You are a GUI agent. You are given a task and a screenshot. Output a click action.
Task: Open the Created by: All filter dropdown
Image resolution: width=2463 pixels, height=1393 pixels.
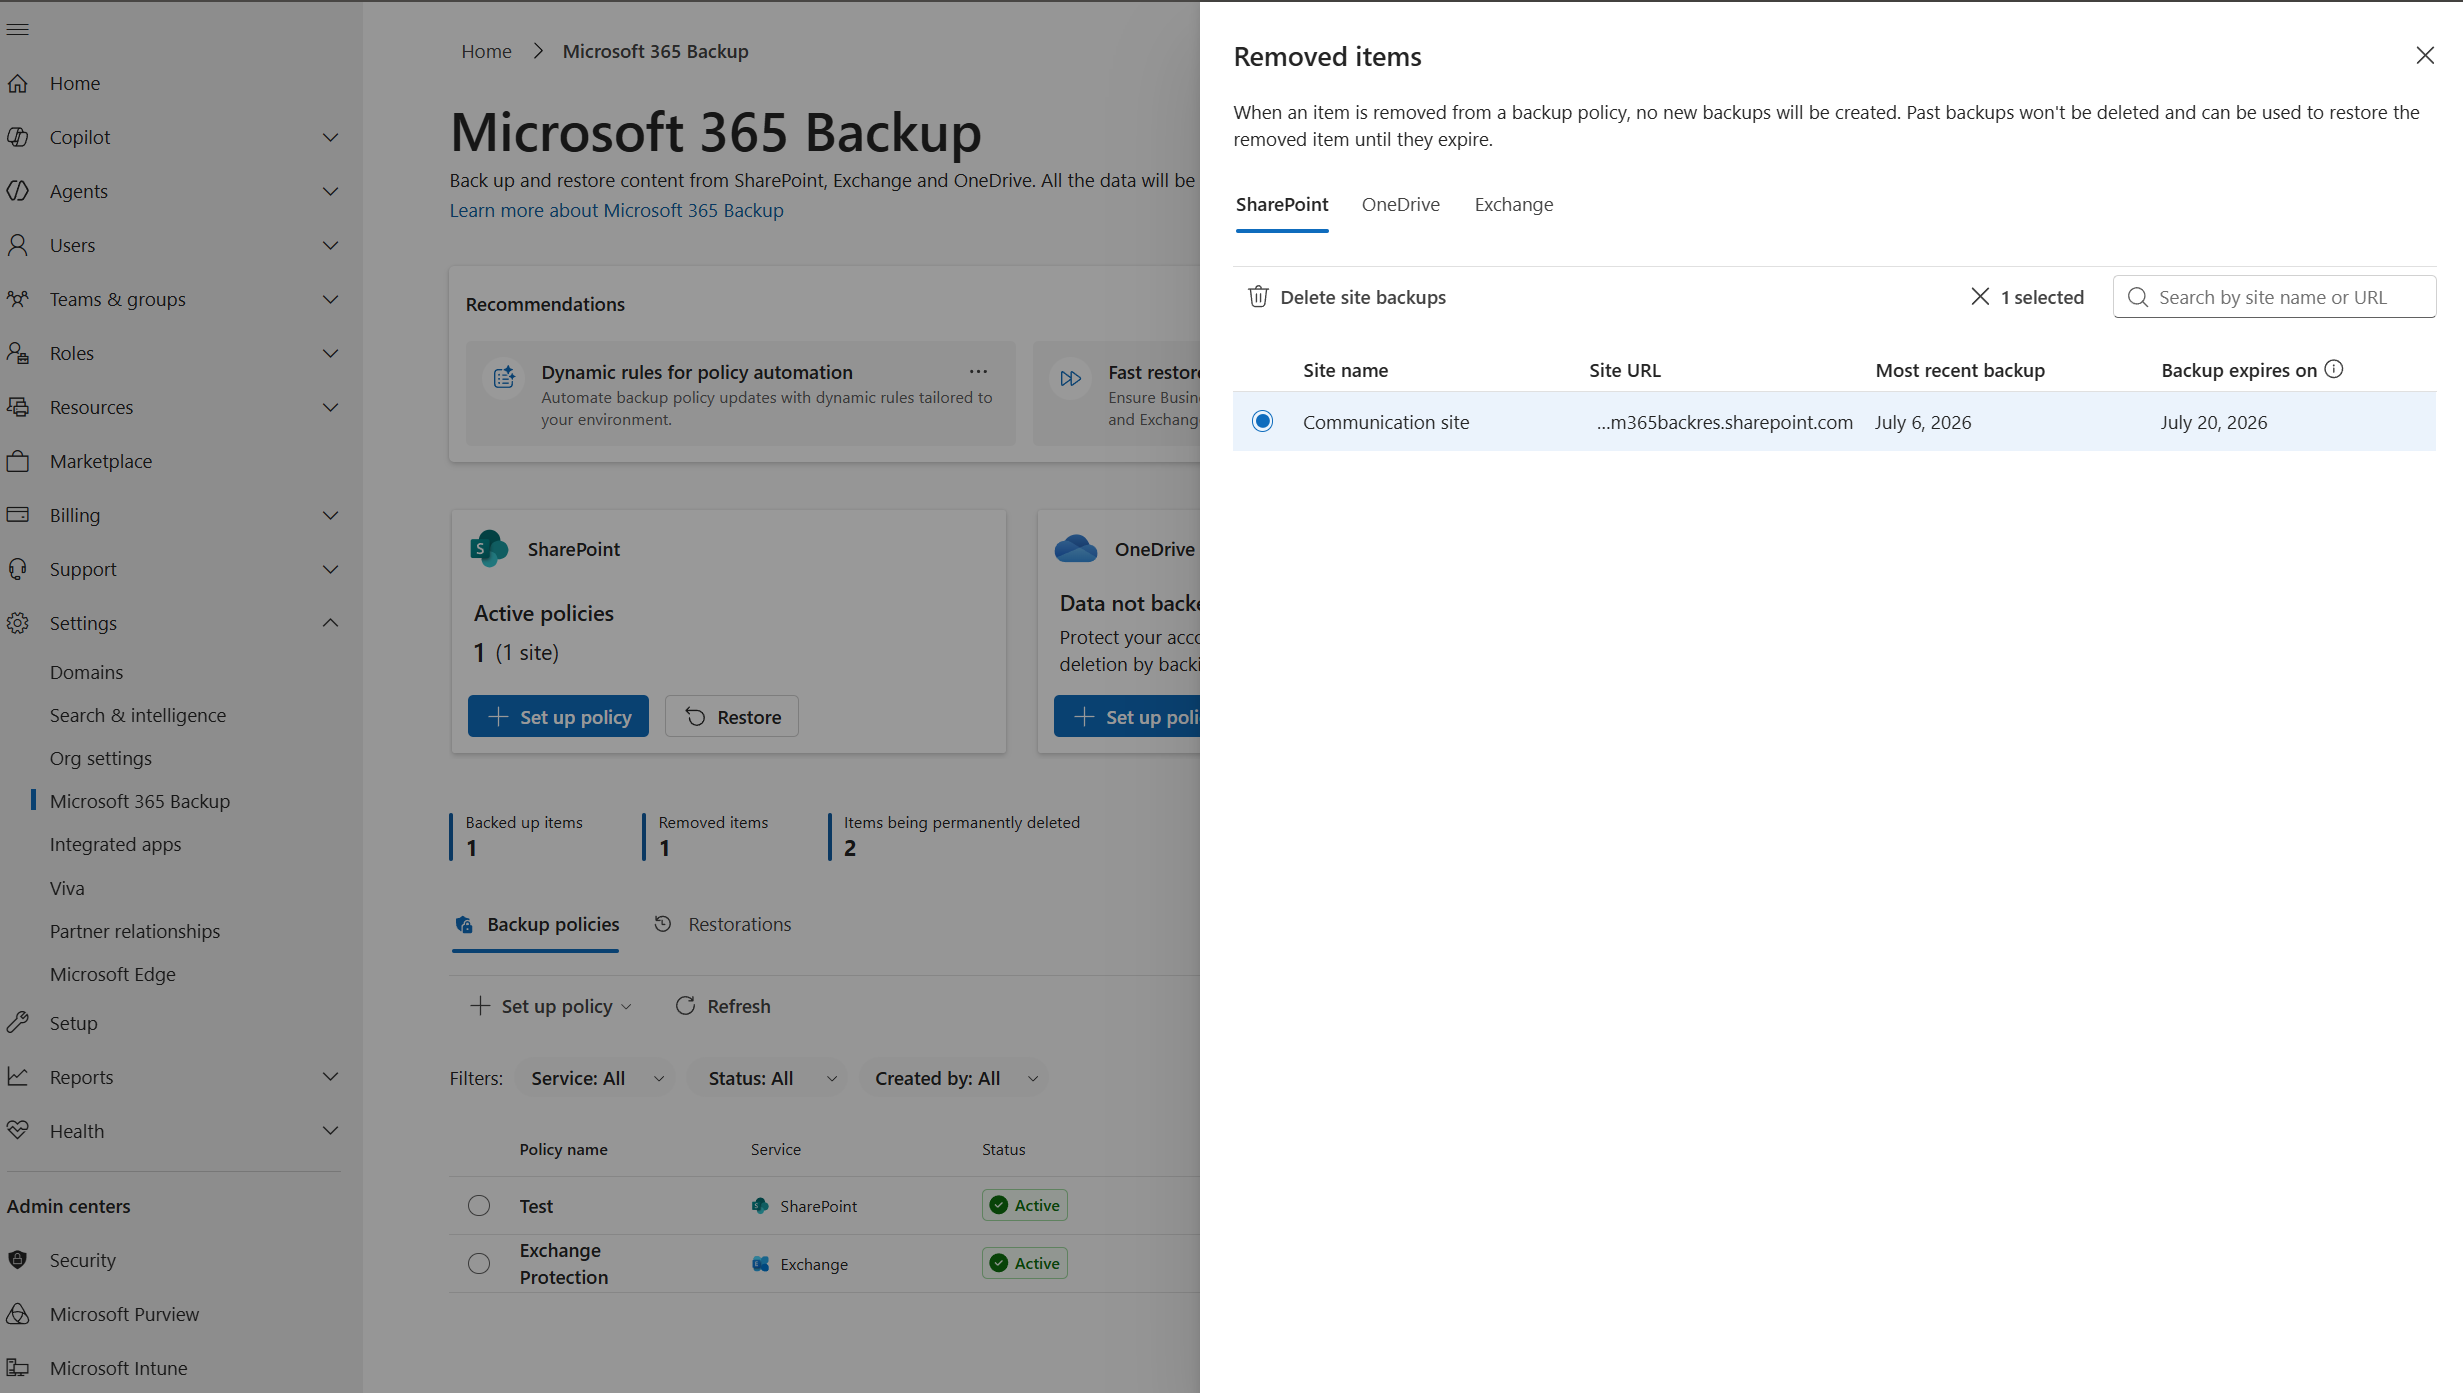click(x=955, y=1078)
